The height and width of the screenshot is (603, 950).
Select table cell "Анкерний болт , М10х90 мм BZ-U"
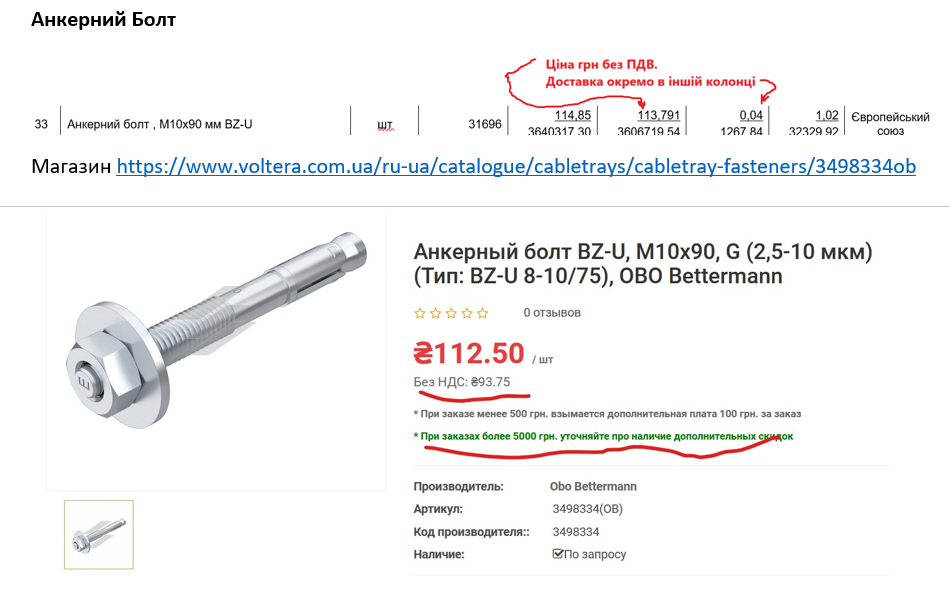[x=160, y=125]
